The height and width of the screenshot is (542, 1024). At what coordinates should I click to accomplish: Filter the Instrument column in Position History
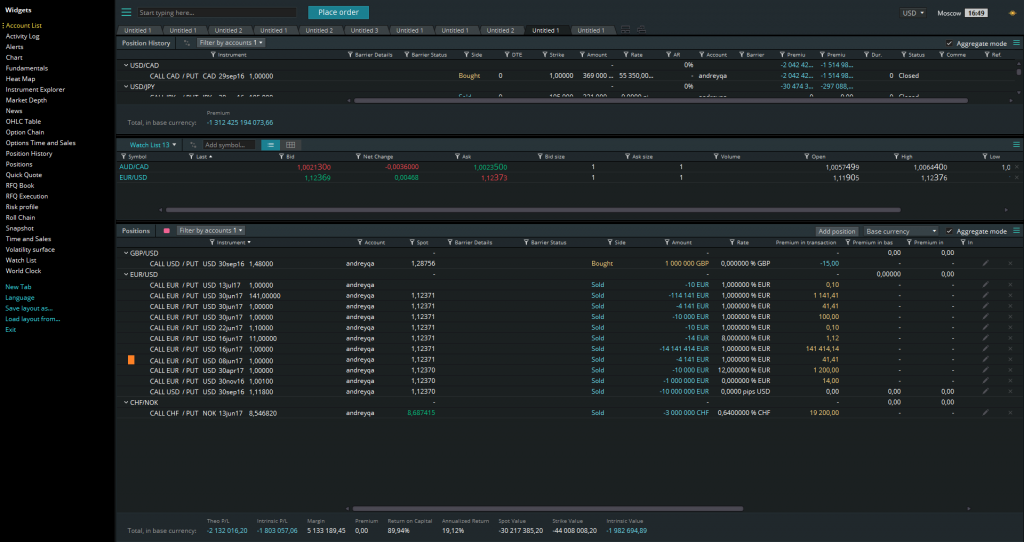tap(214, 55)
